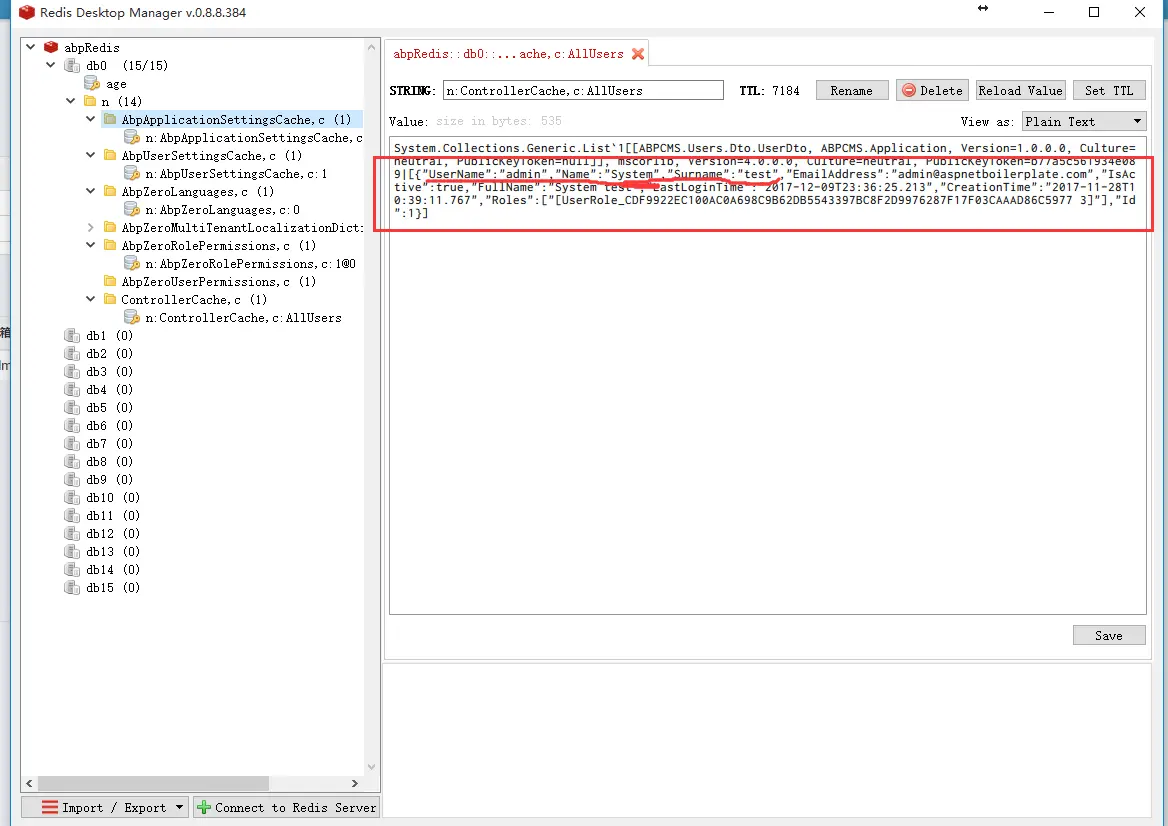Click the key name input field

tap(583, 90)
